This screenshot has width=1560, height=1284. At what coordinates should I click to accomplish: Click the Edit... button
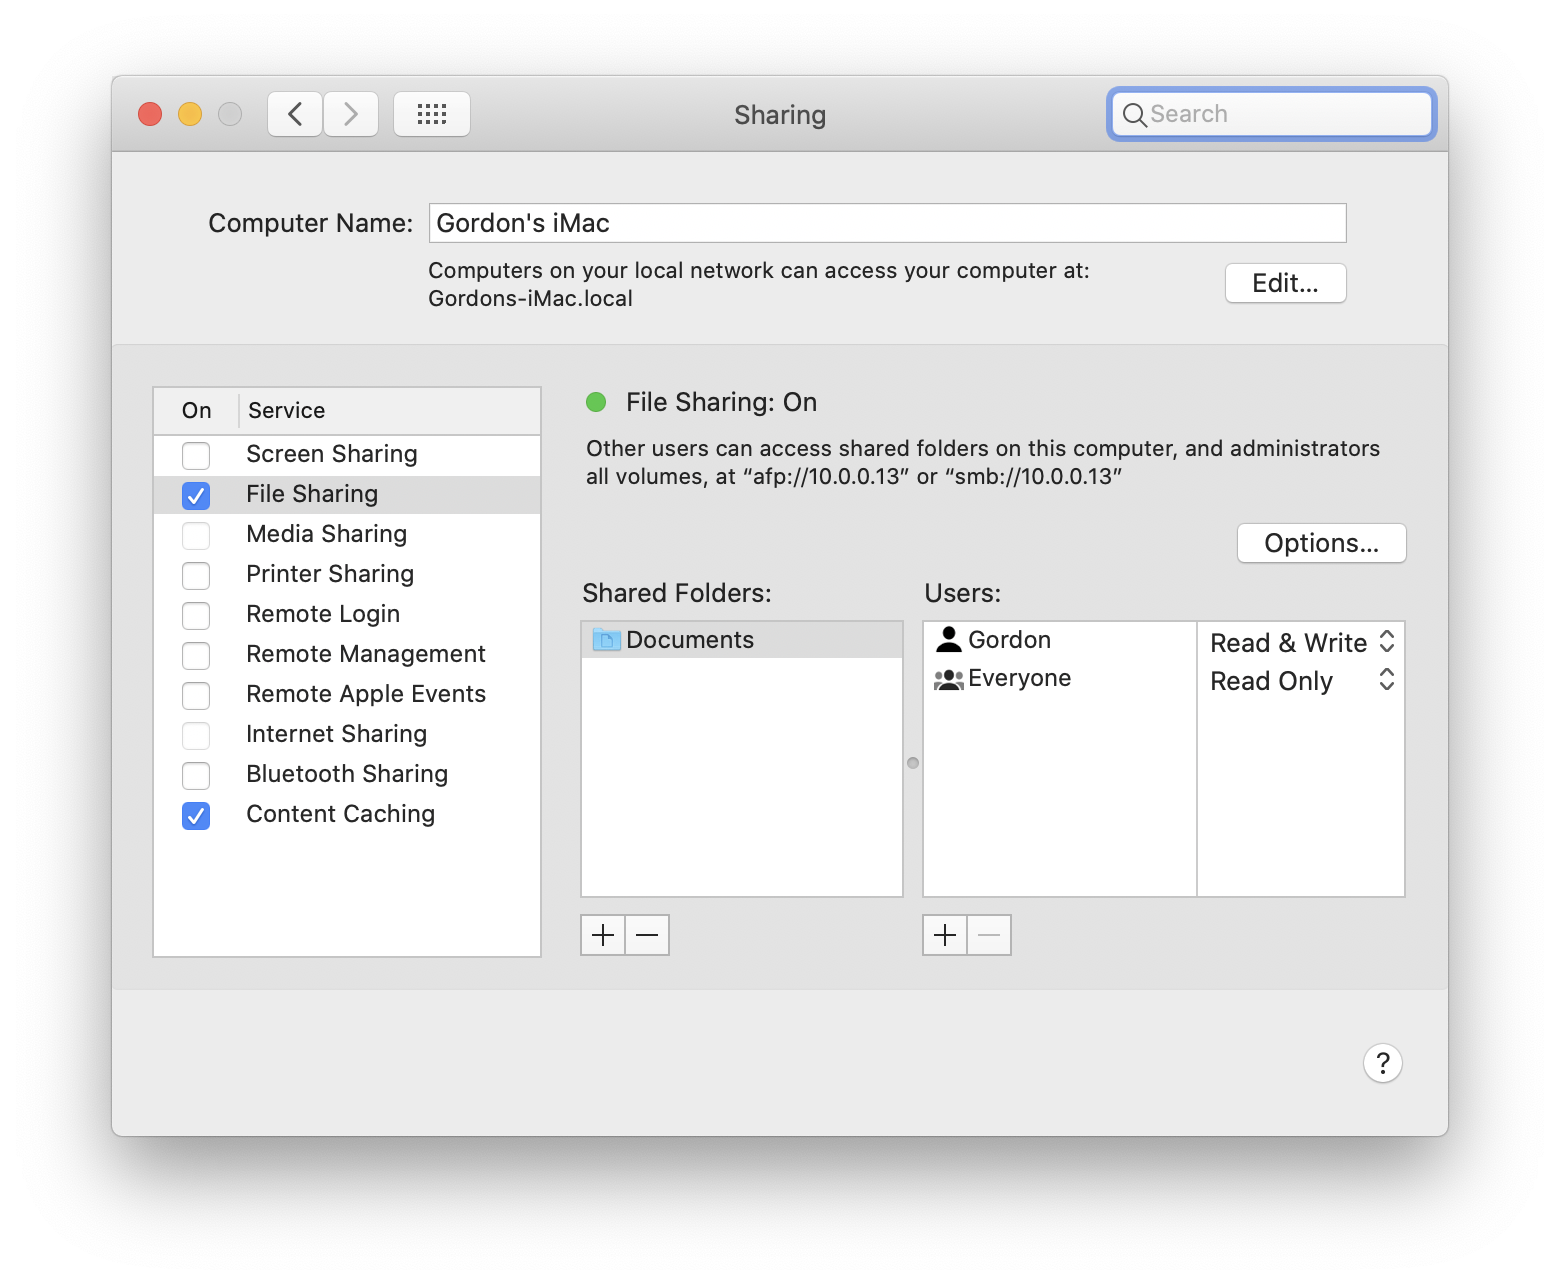tap(1285, 283)
